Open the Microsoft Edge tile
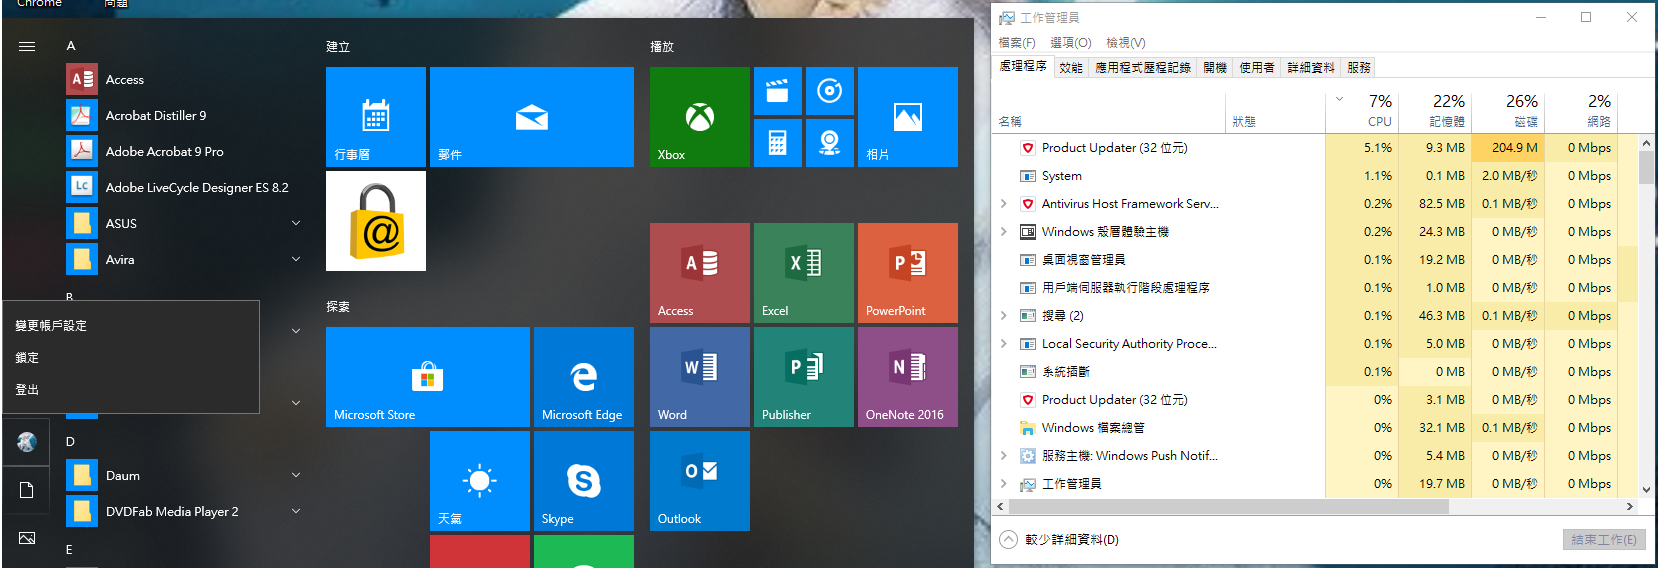 coord(584,377)
